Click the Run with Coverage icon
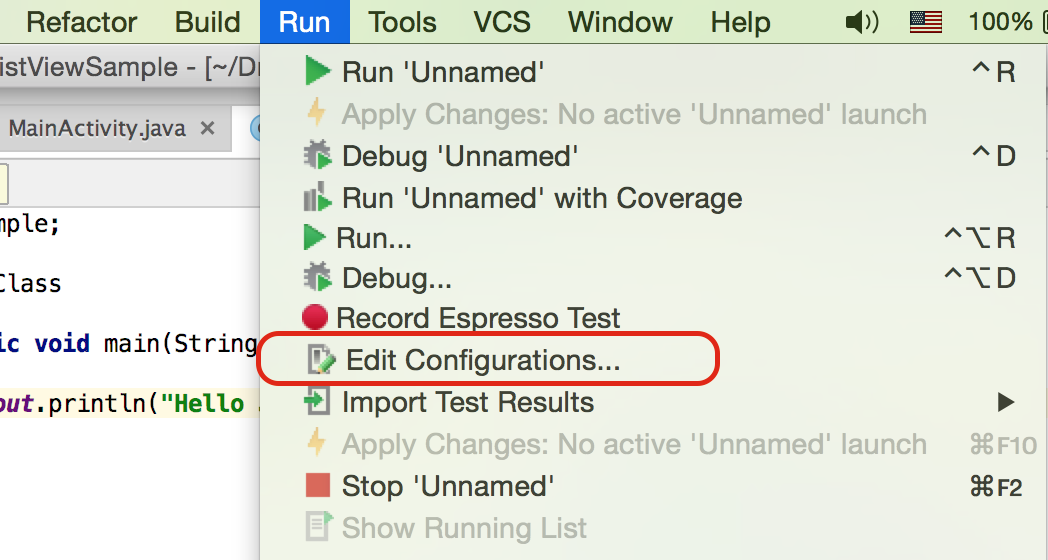The image size is (1048, 560). pyautogui.click(x=317, y=197)
